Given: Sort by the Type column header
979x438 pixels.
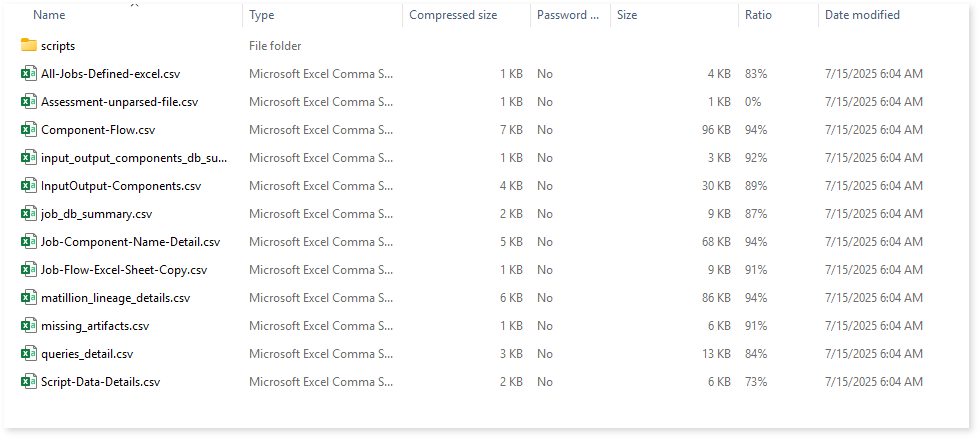Looking at the screenshot, I should click(262, 15).
